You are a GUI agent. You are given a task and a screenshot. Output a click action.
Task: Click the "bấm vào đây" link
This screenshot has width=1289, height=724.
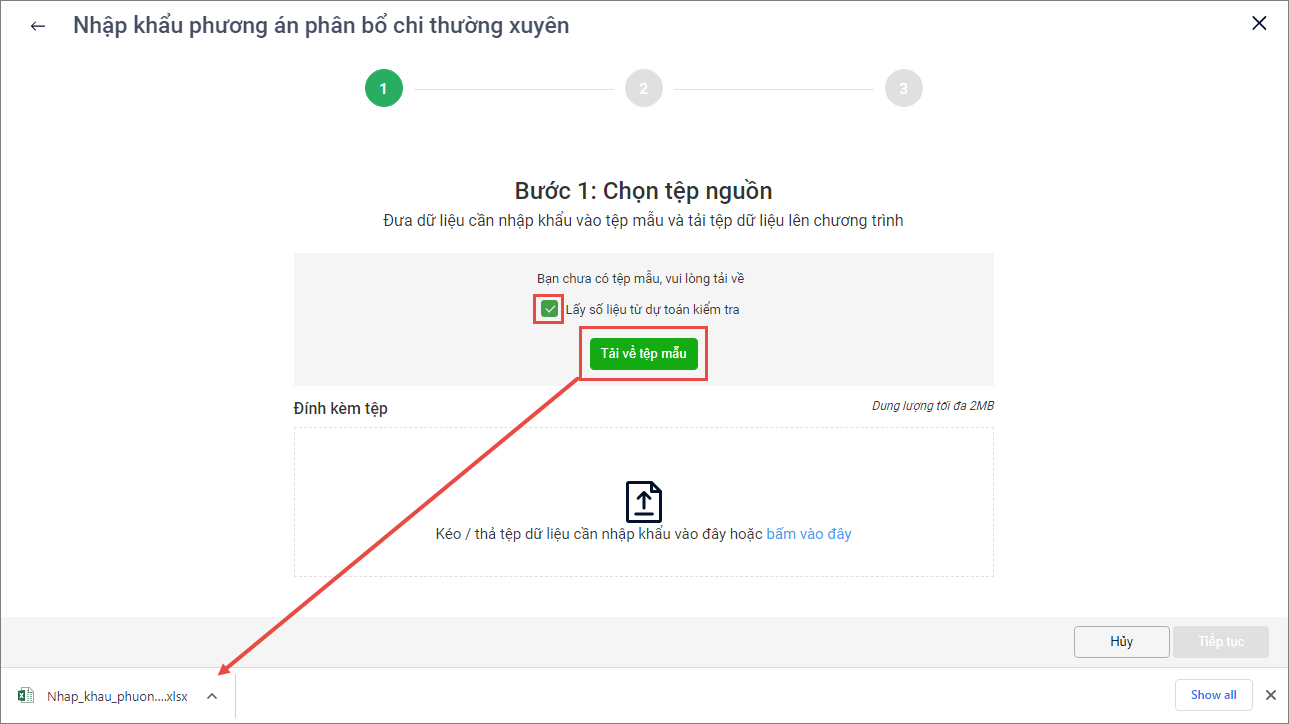[x=809, y=534]
